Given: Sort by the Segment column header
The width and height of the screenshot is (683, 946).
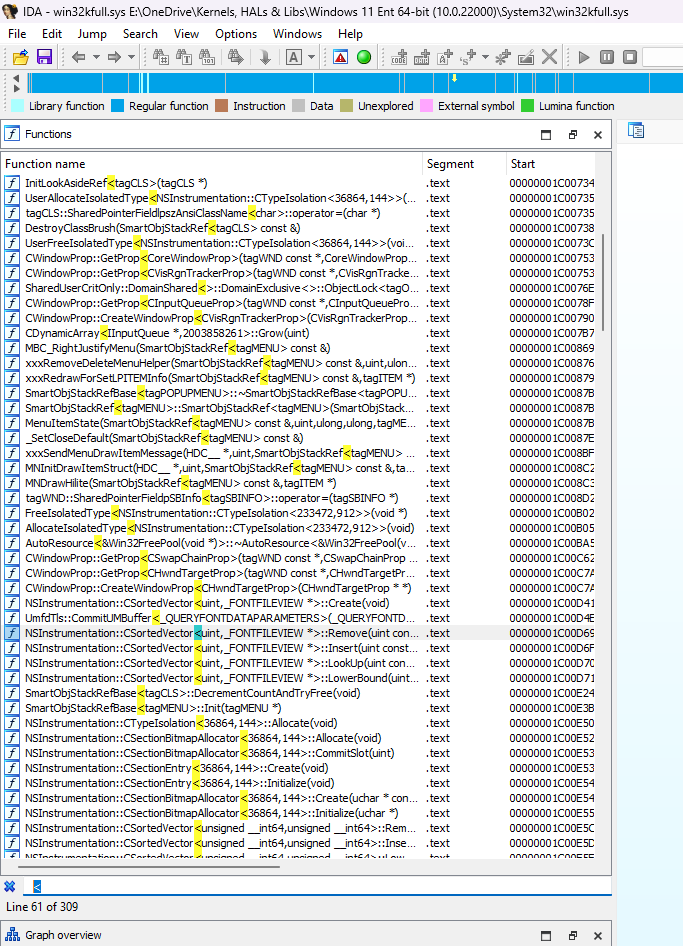Looking at the screenshot, I should [x=450, y=163].
